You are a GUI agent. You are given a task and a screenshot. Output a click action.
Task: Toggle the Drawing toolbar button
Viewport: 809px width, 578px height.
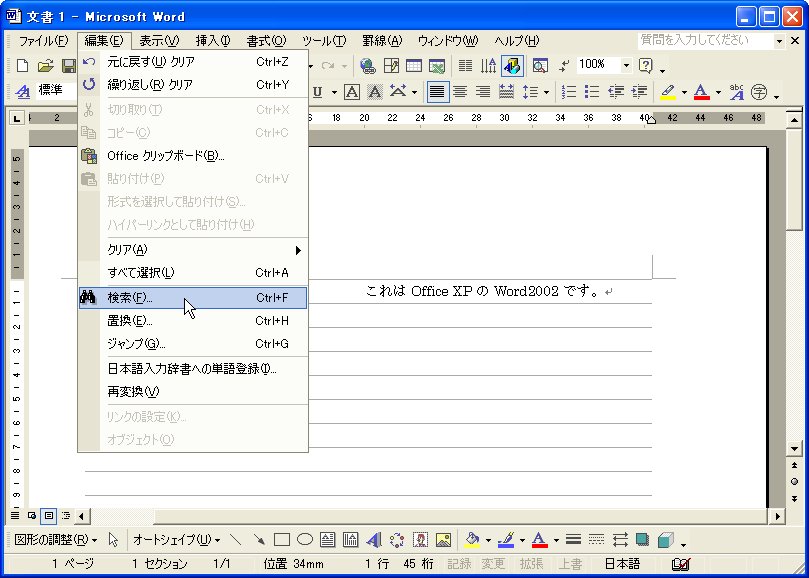click(x=512, y=66)
